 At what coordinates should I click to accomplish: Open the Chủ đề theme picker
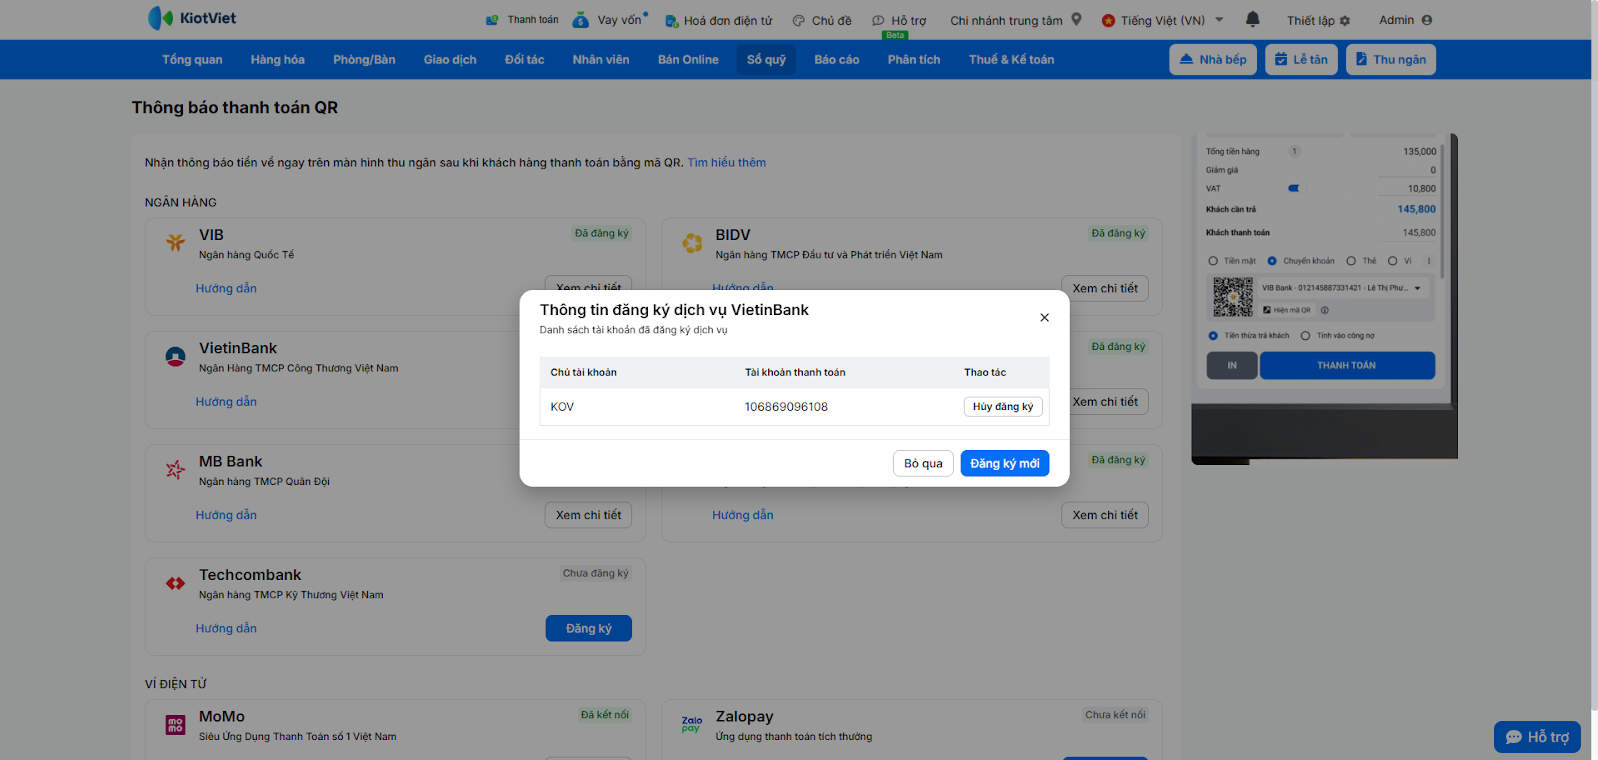tap(822, 20)
